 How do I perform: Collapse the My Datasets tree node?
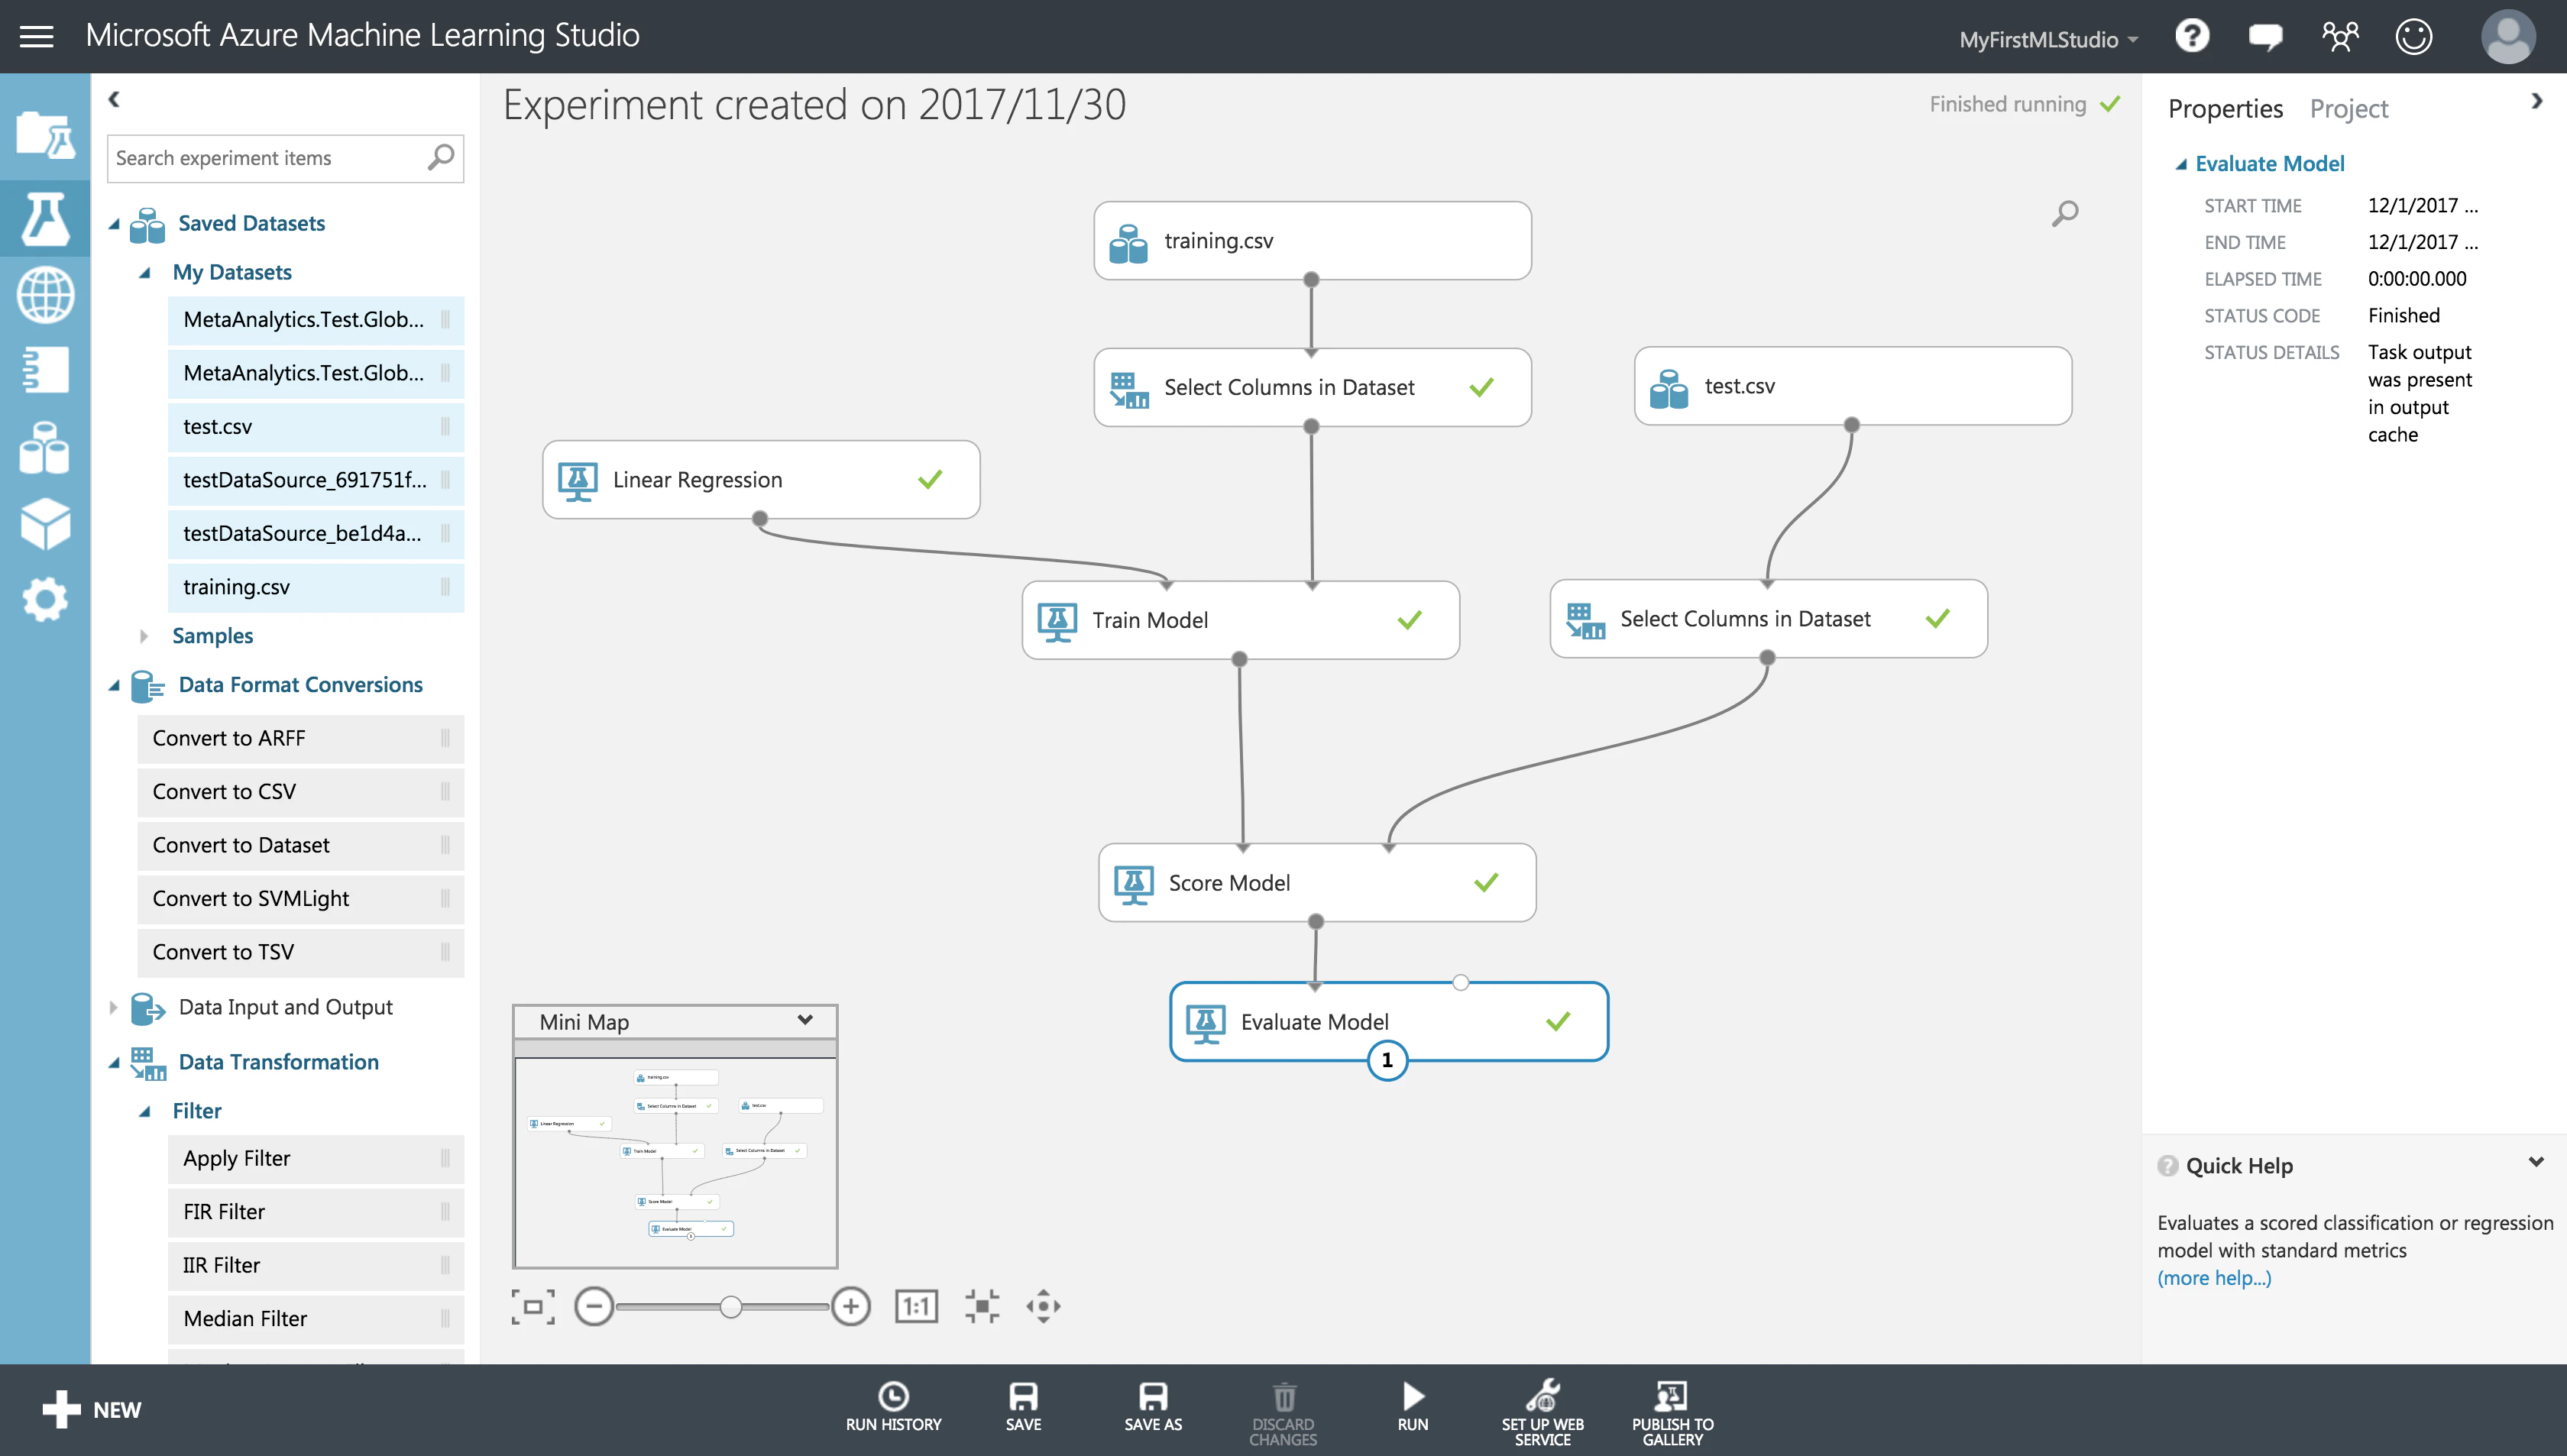[144, 273]
